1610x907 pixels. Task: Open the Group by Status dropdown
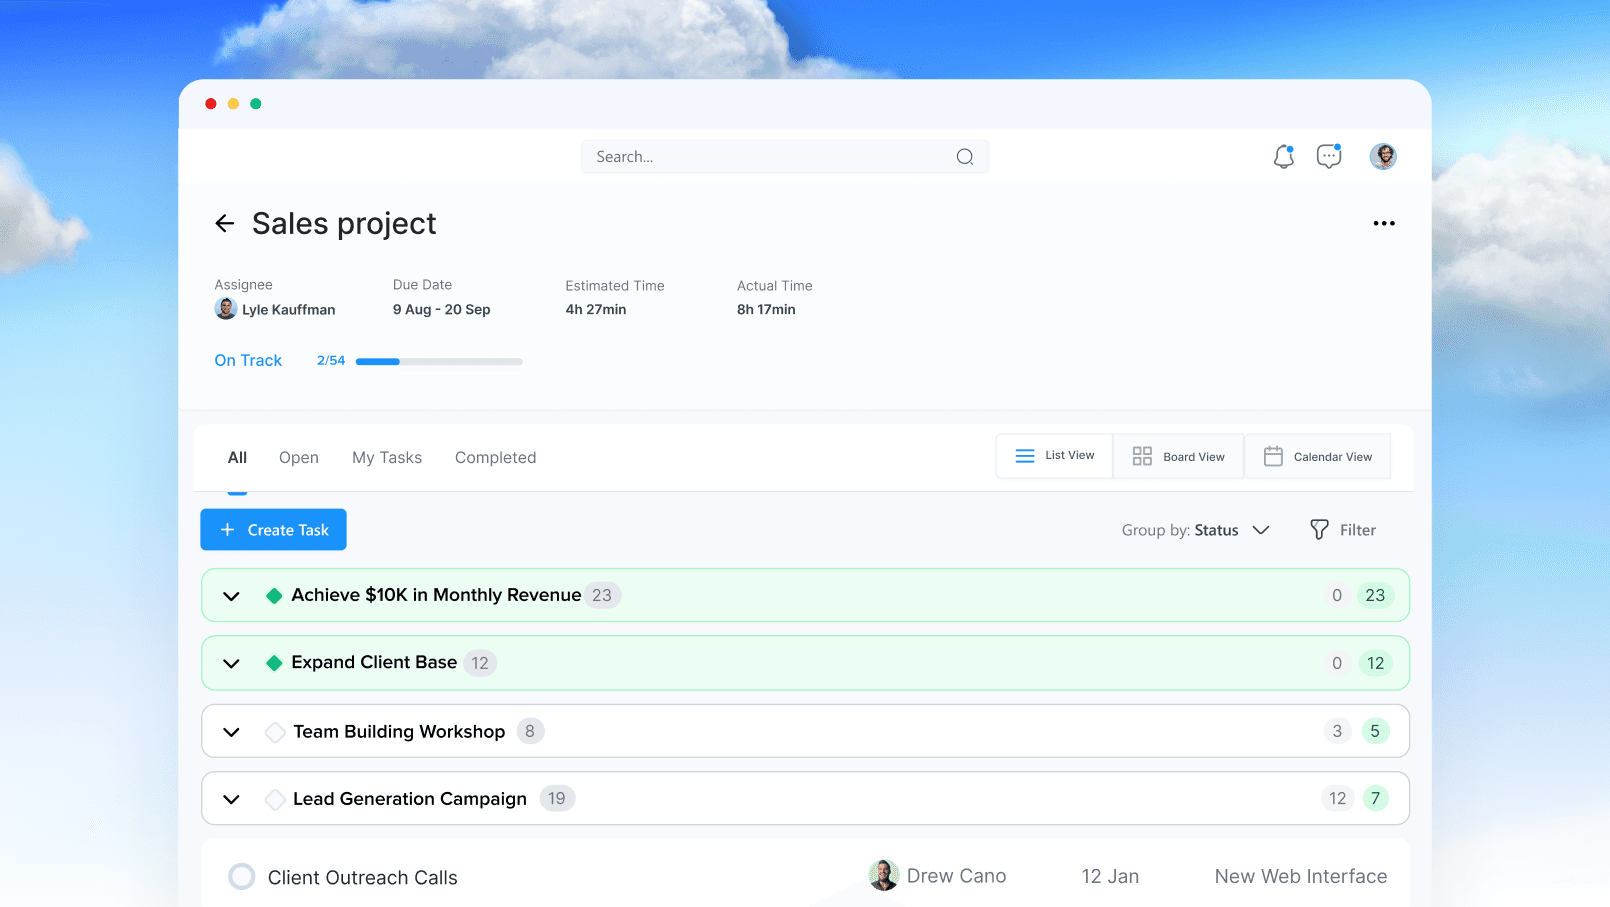1195,530
